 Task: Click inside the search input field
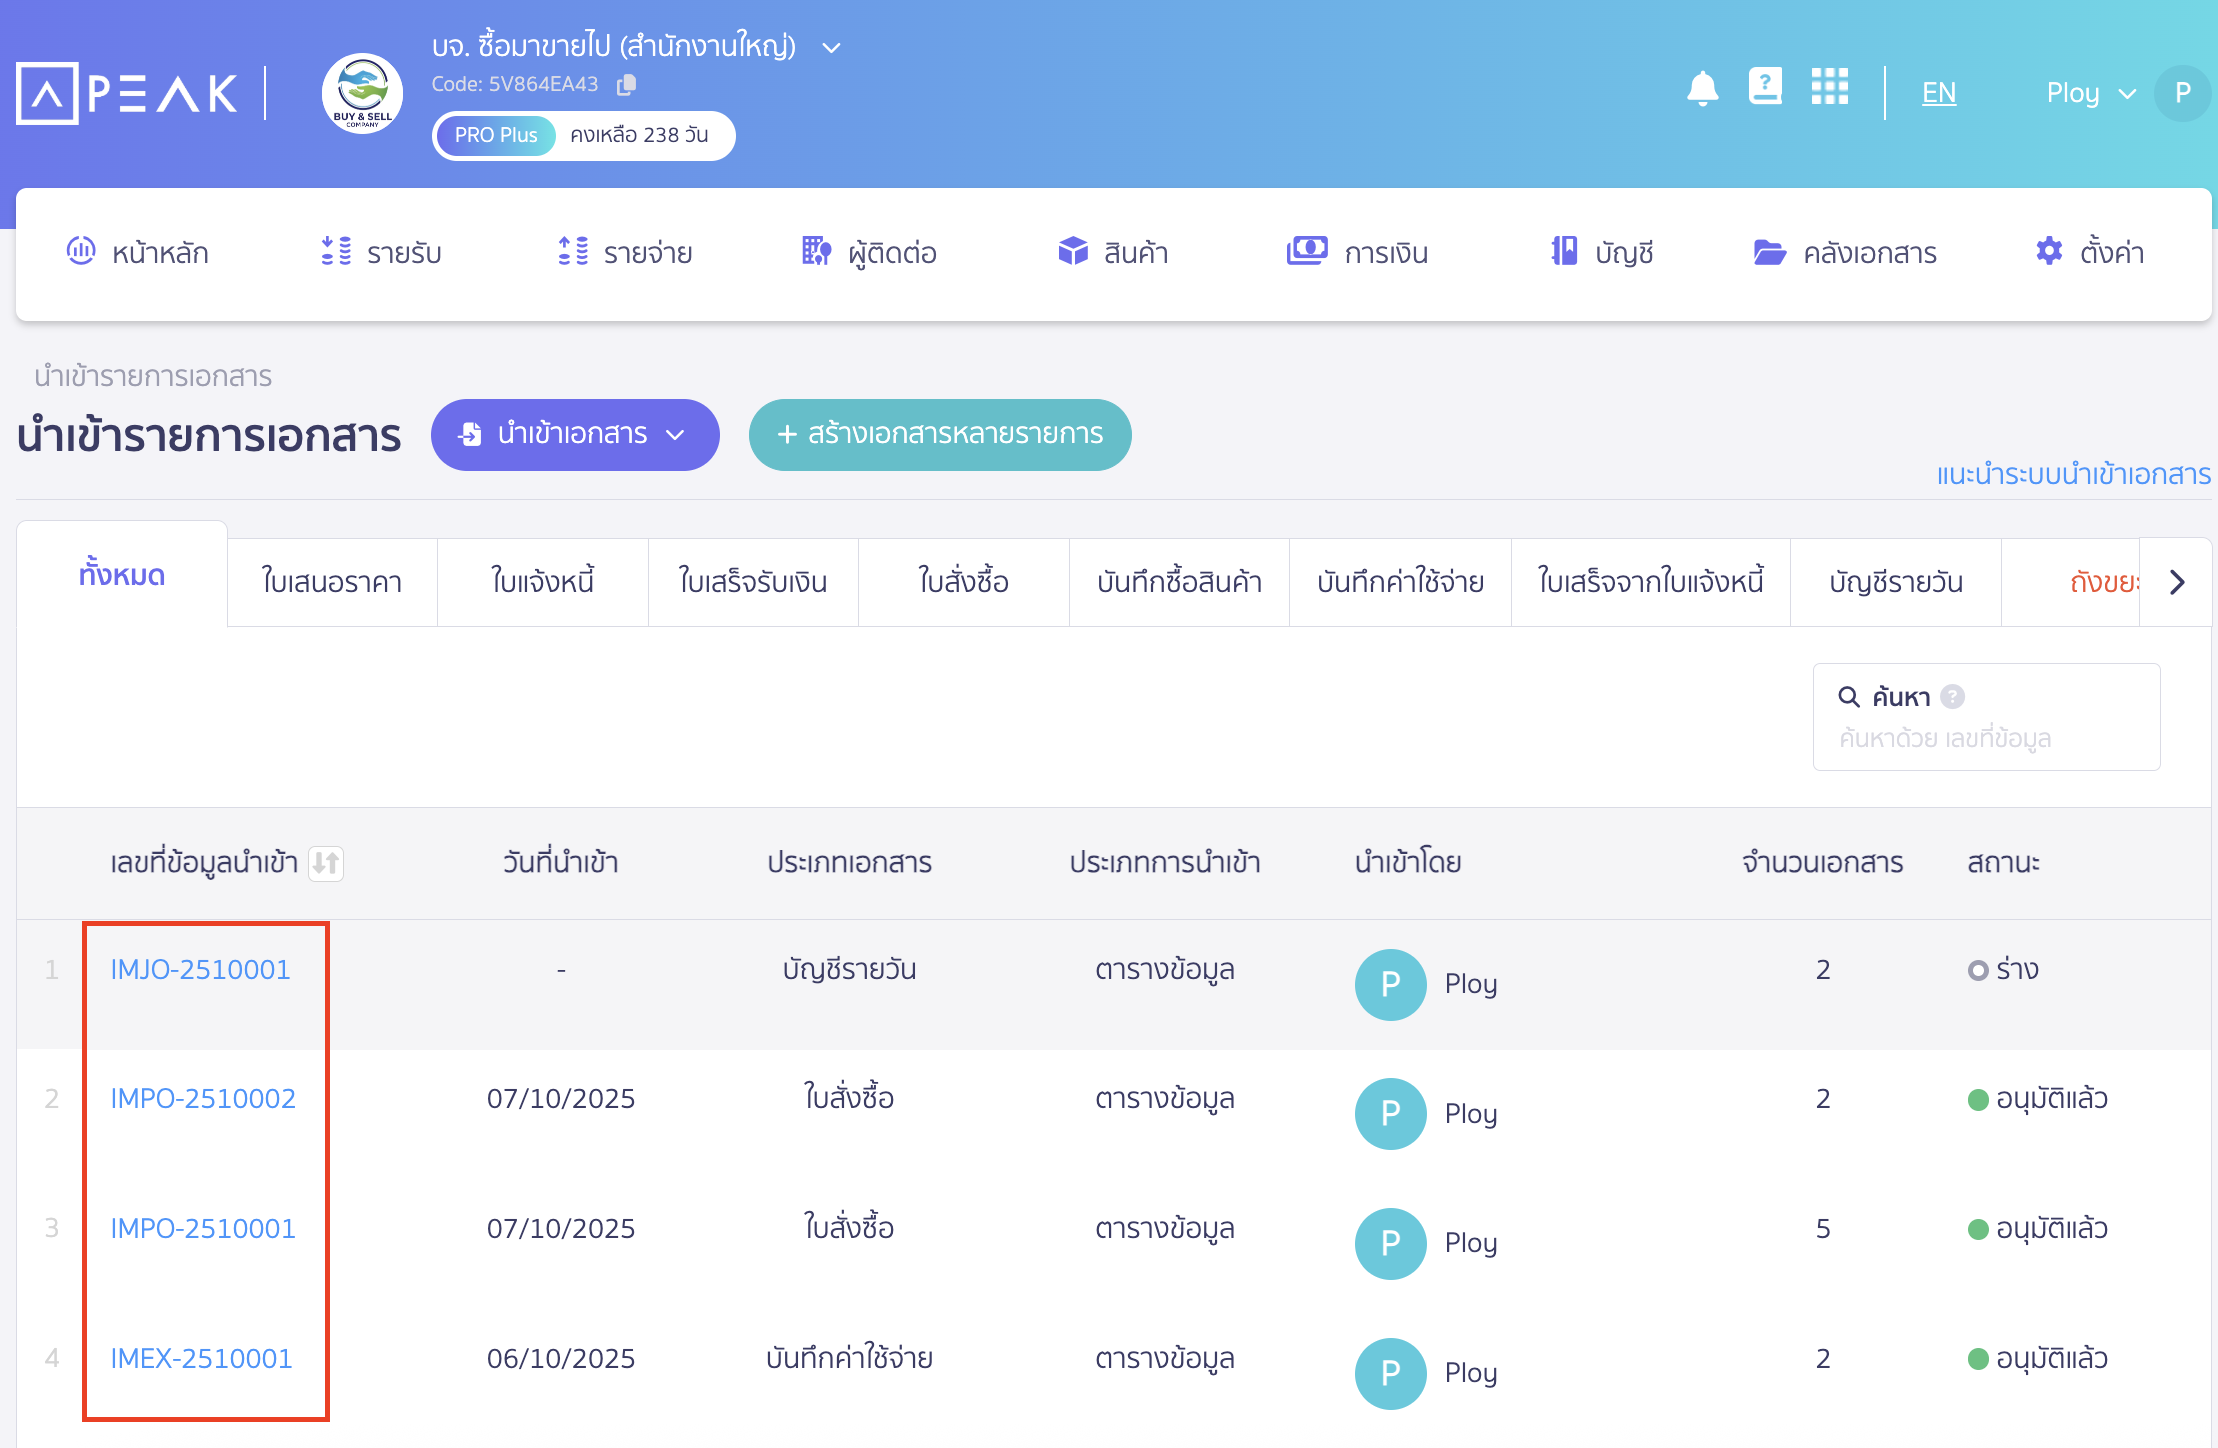(x=1985, y=738)
